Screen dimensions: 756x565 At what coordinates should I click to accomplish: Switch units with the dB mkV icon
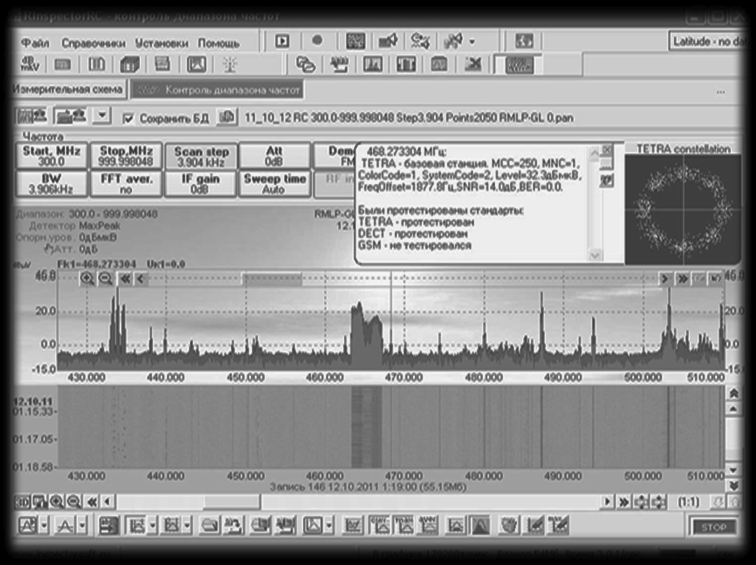coord(30,64)
